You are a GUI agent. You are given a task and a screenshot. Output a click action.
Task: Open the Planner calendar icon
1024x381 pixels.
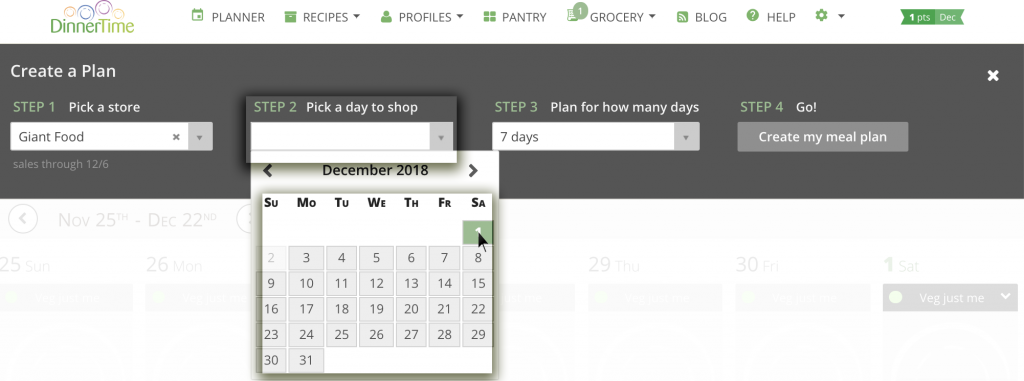pyautogui.click(x=197, y=15)
